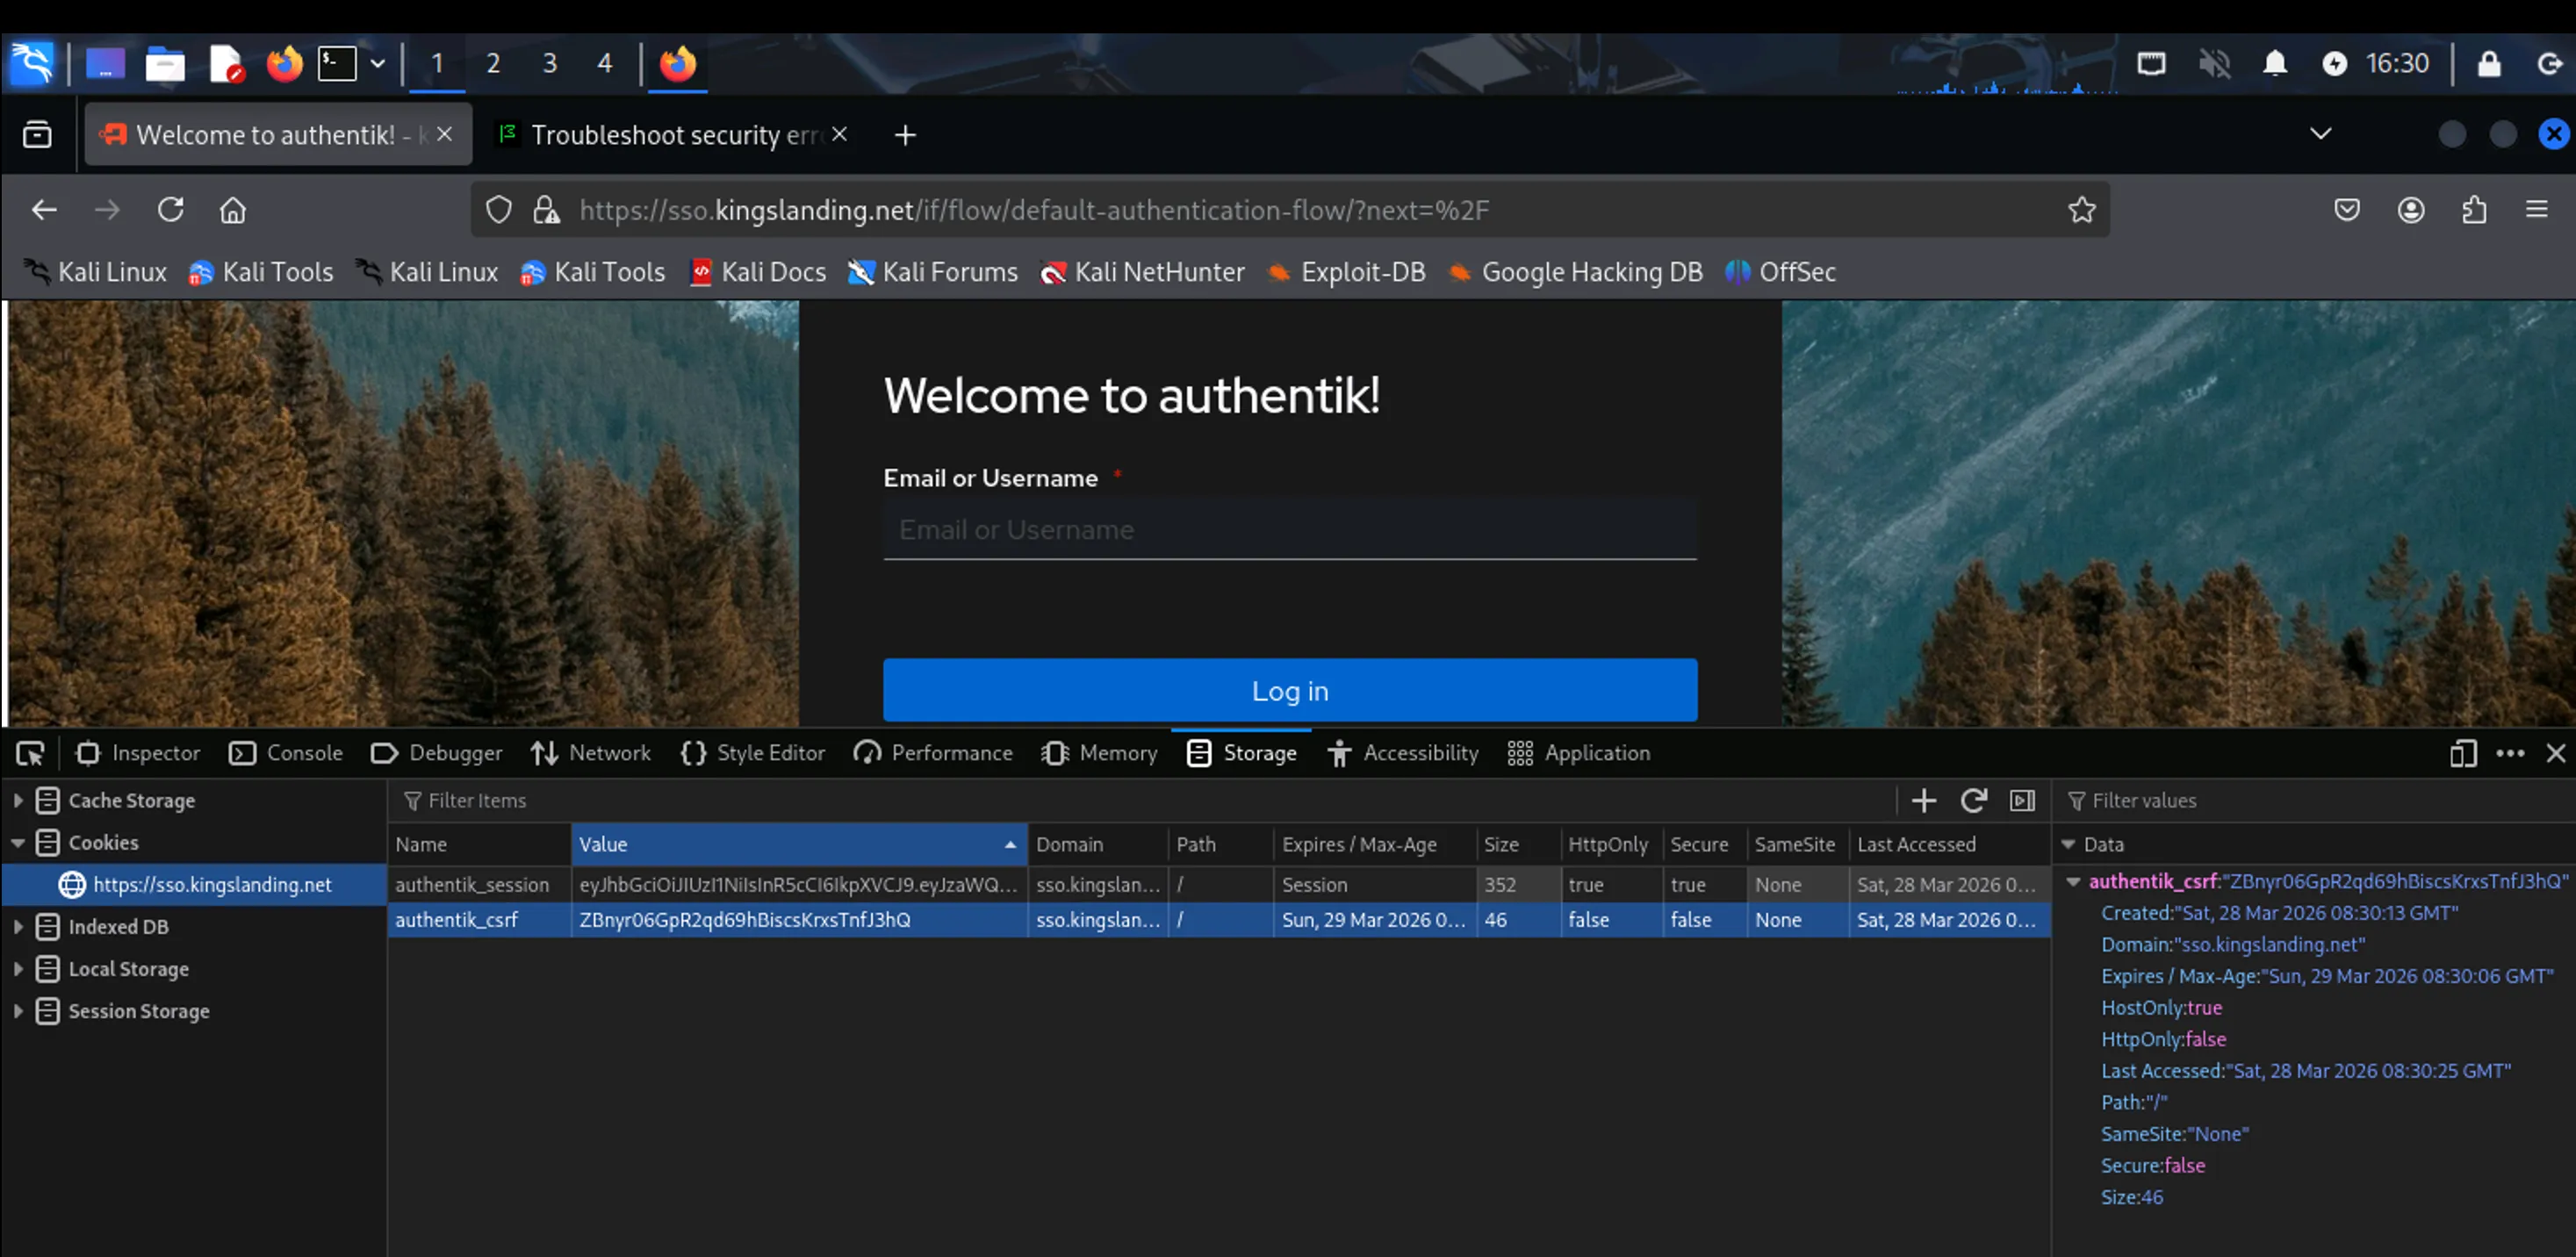Open Firefox recent browsing view

37,134
